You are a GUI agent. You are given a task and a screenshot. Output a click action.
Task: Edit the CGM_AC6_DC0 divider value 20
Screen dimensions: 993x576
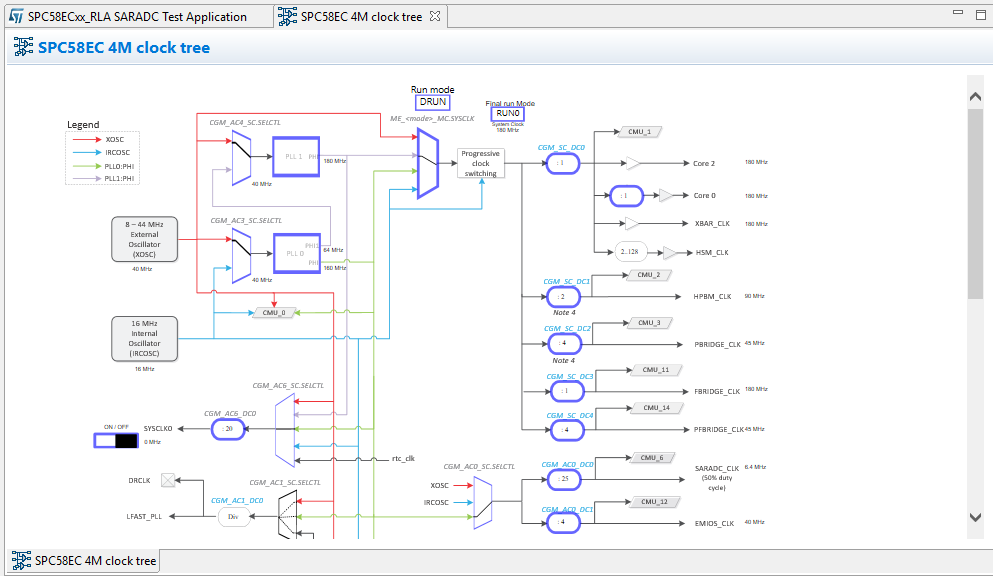pos(228,429)
